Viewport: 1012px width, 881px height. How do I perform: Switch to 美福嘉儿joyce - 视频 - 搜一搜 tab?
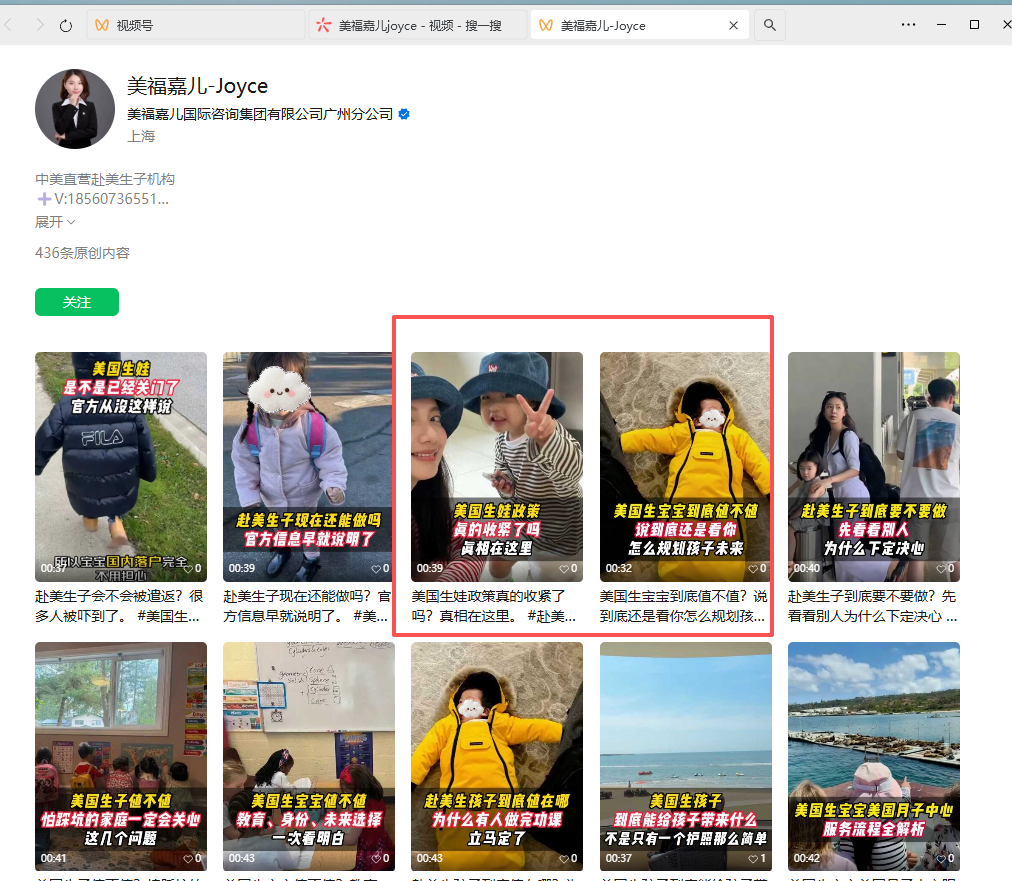pyautogui.click(x=418, y=25)
